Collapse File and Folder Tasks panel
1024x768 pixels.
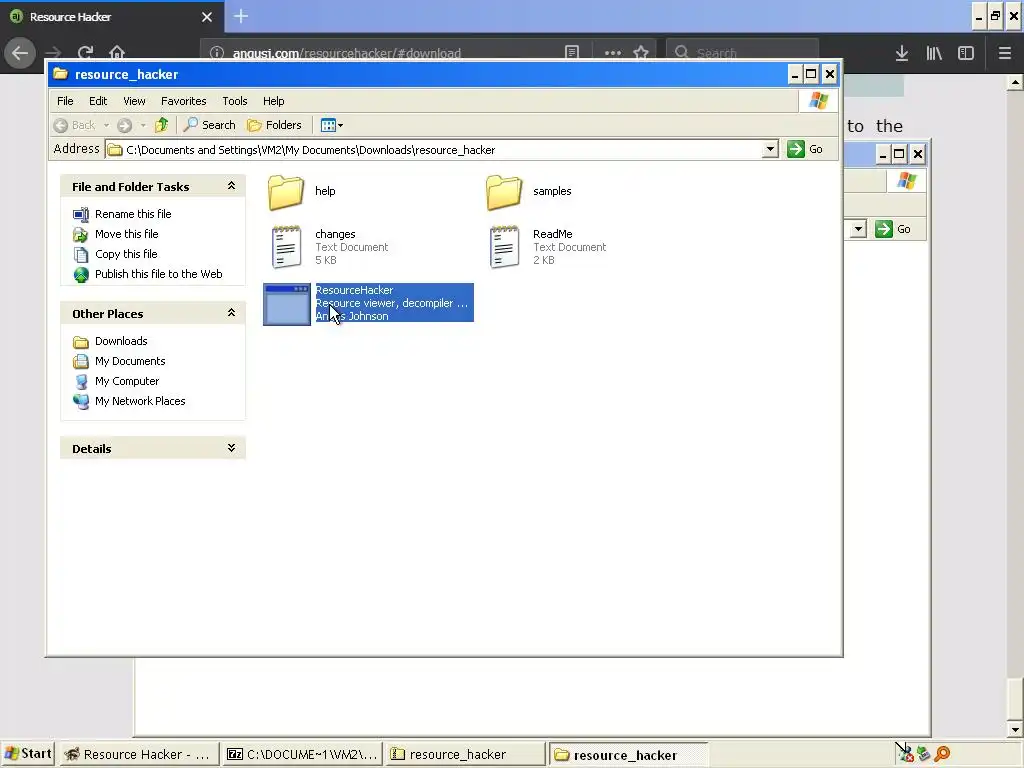pyautogui.click(x=231, y=186)
